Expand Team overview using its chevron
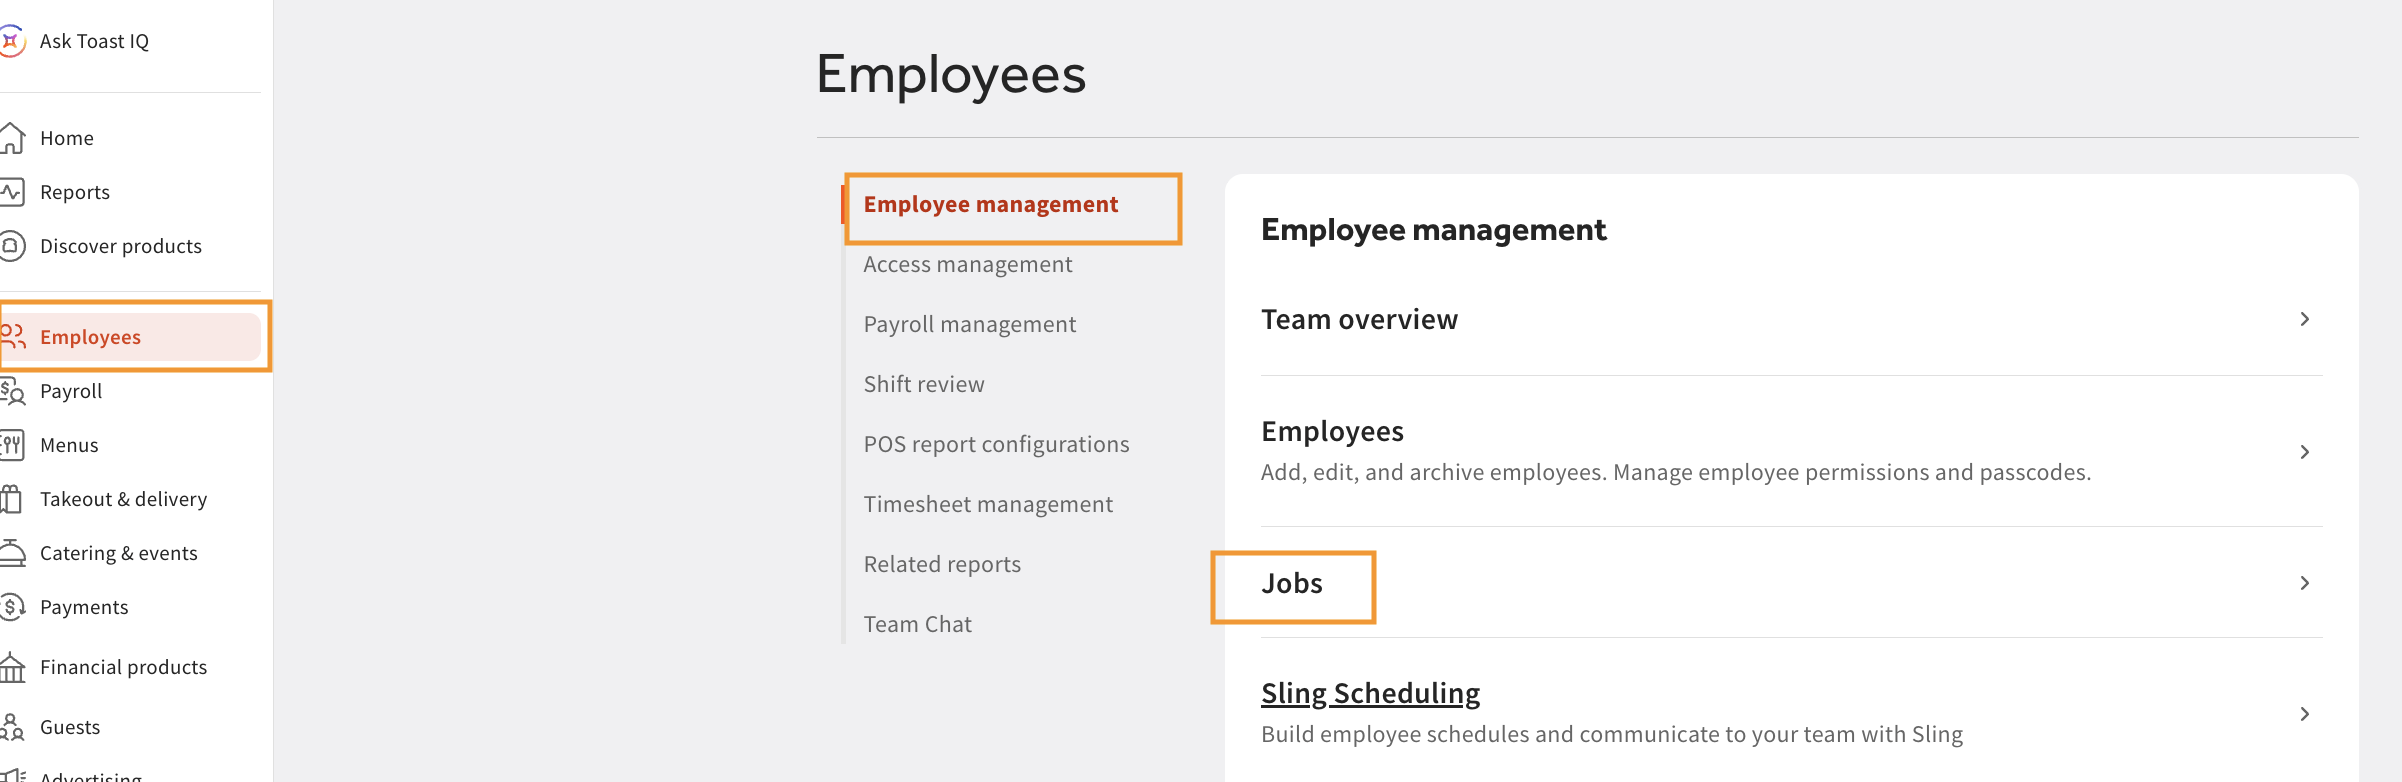The image size is (2402, 782). pos(2304,319)
